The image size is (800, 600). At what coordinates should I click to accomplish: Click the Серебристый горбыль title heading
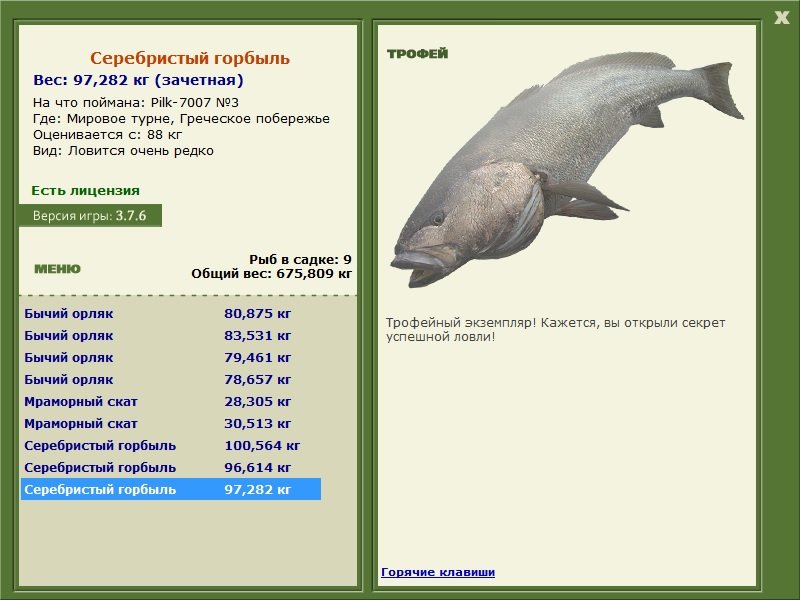click(190, 58)
